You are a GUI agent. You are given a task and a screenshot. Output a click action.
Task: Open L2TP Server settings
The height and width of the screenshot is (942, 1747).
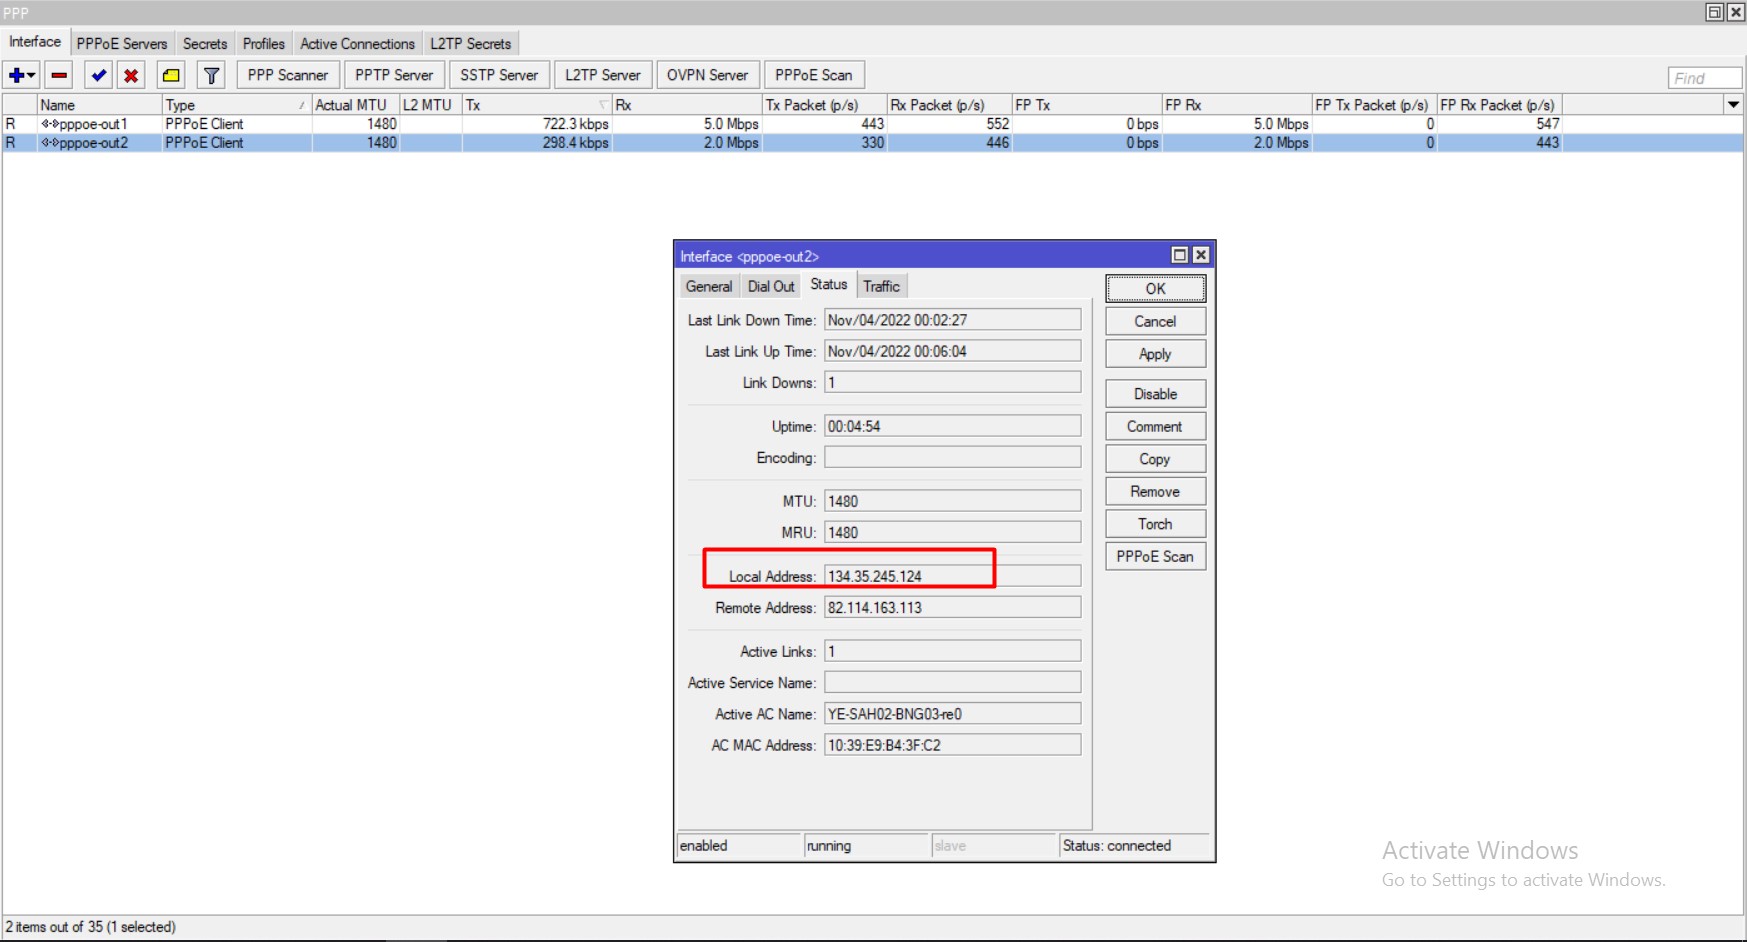click(x=603, y=75)
